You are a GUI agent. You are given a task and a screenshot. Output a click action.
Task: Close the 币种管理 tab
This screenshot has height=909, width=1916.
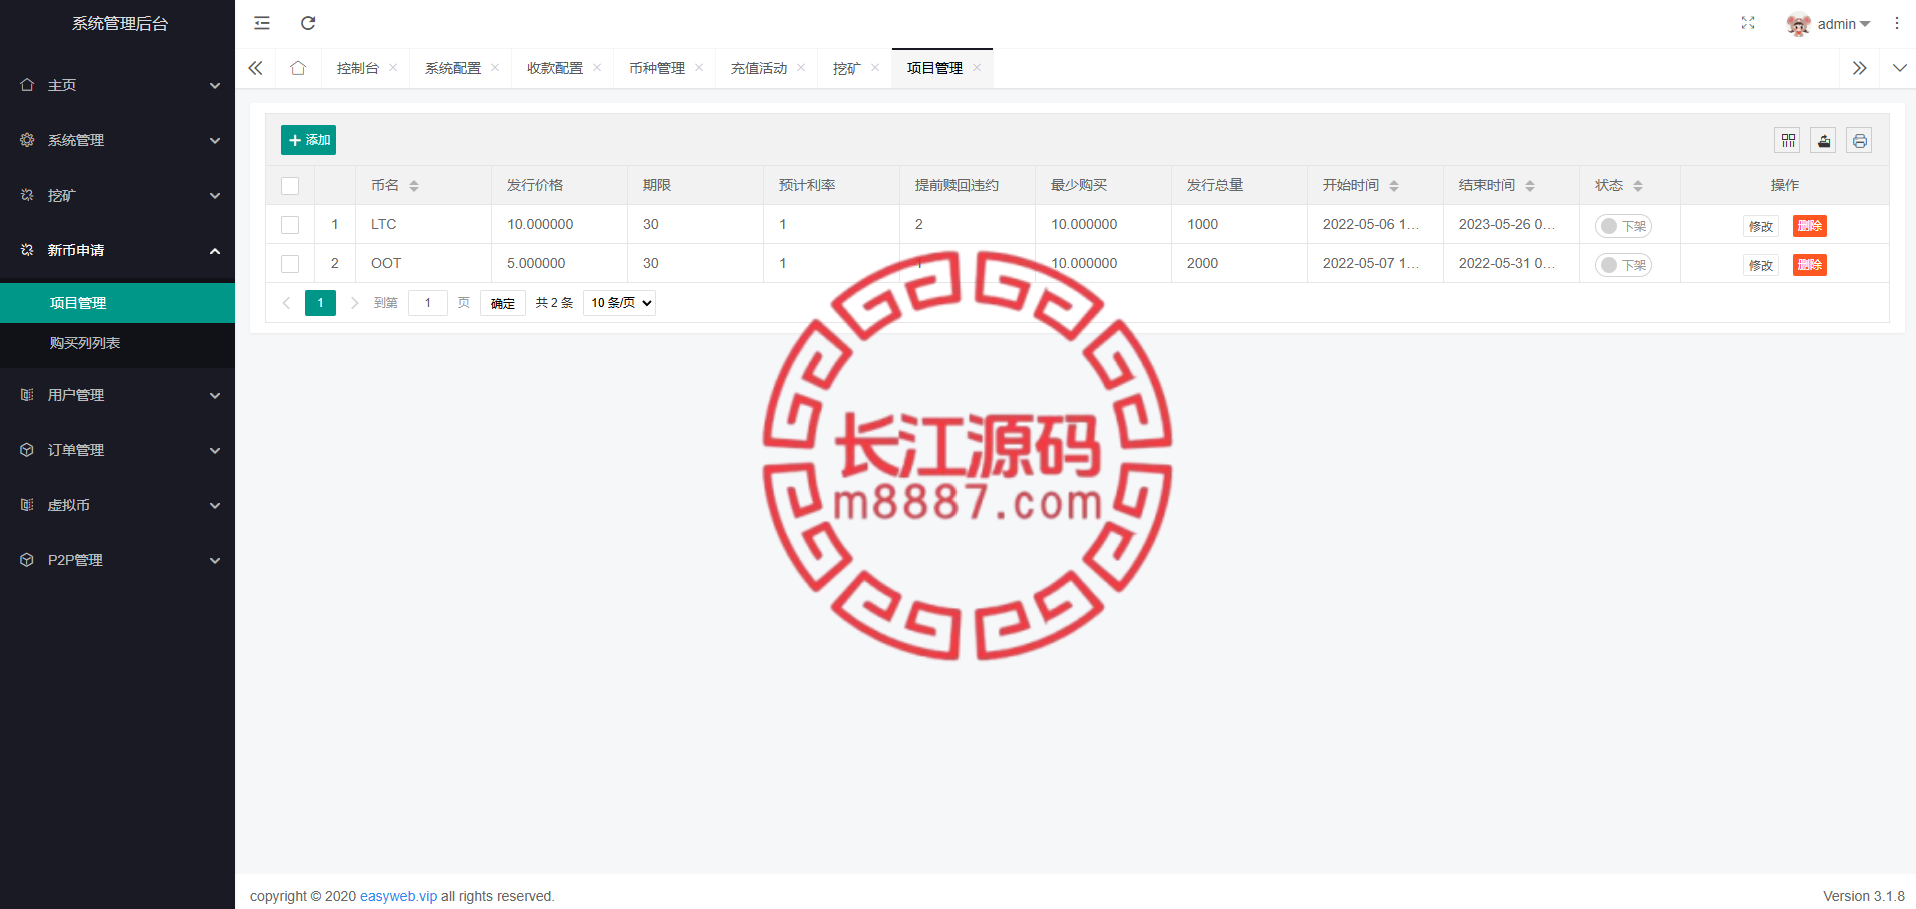point(699,68)
